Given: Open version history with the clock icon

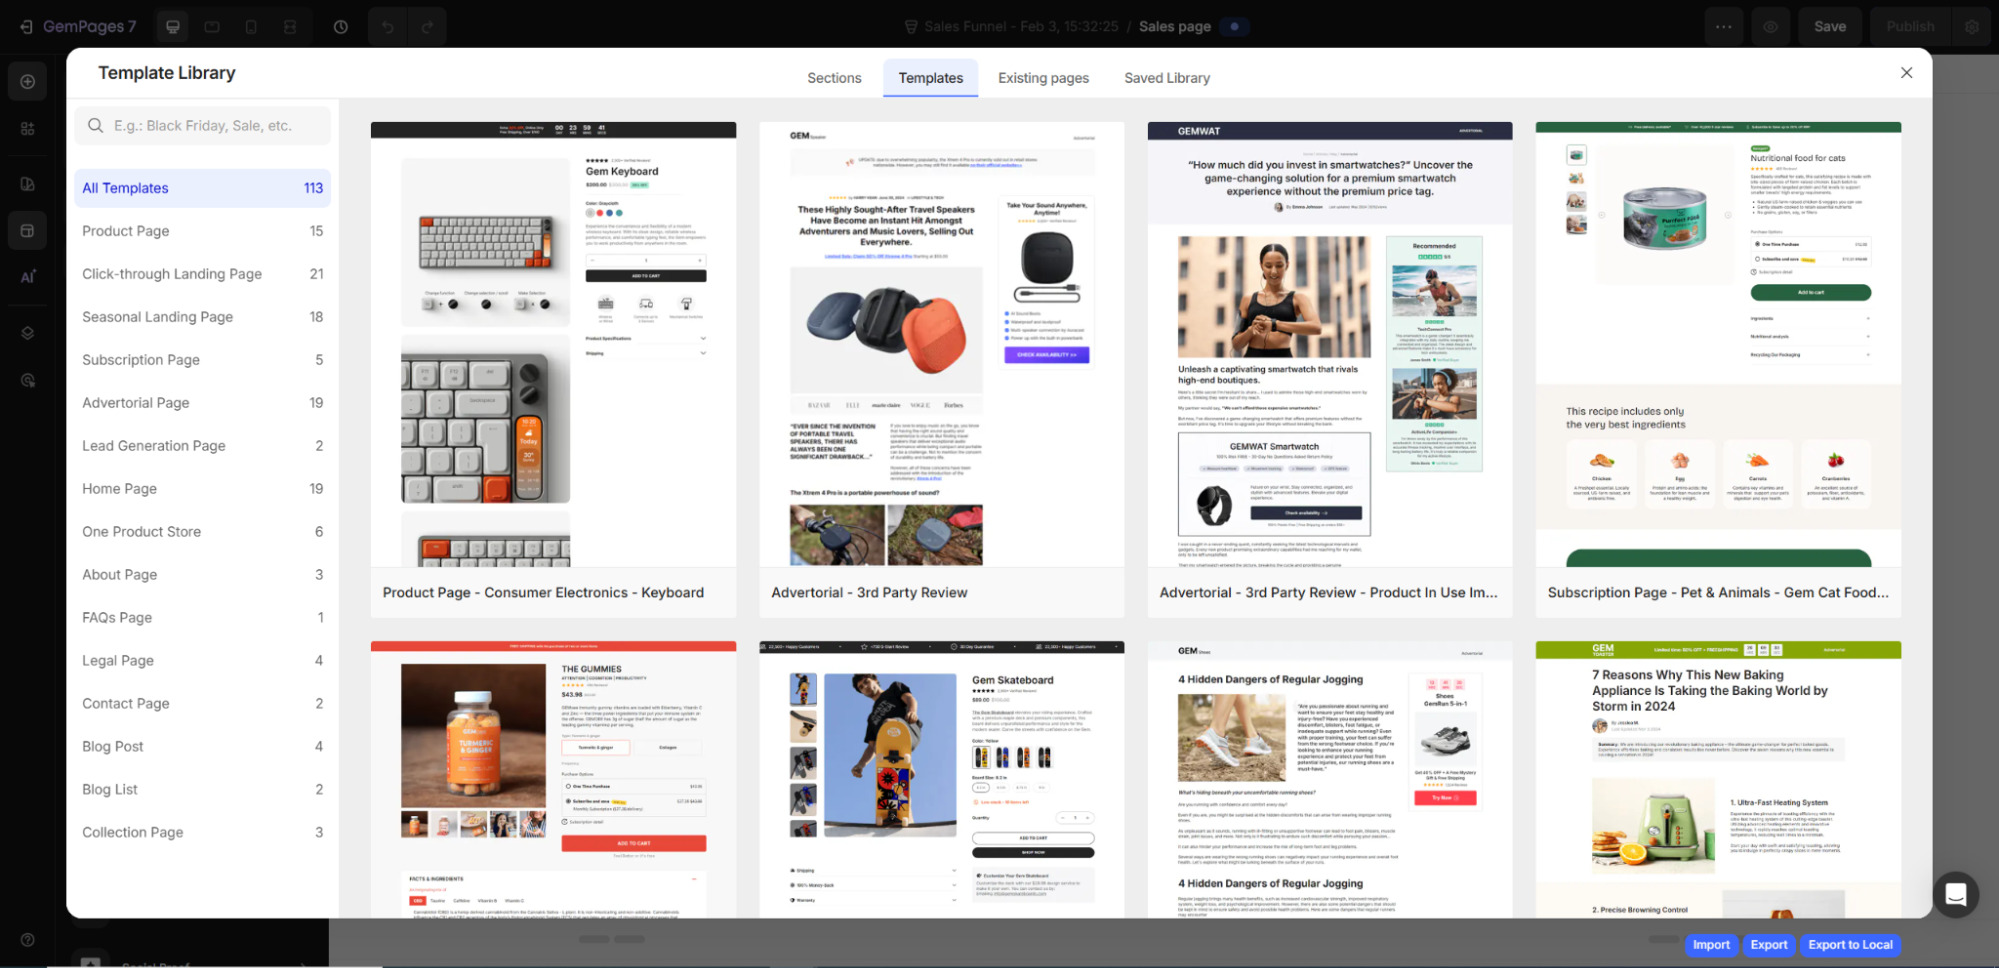Looking at the screenshot, I should pyautogui.click(x=341, y=27).
